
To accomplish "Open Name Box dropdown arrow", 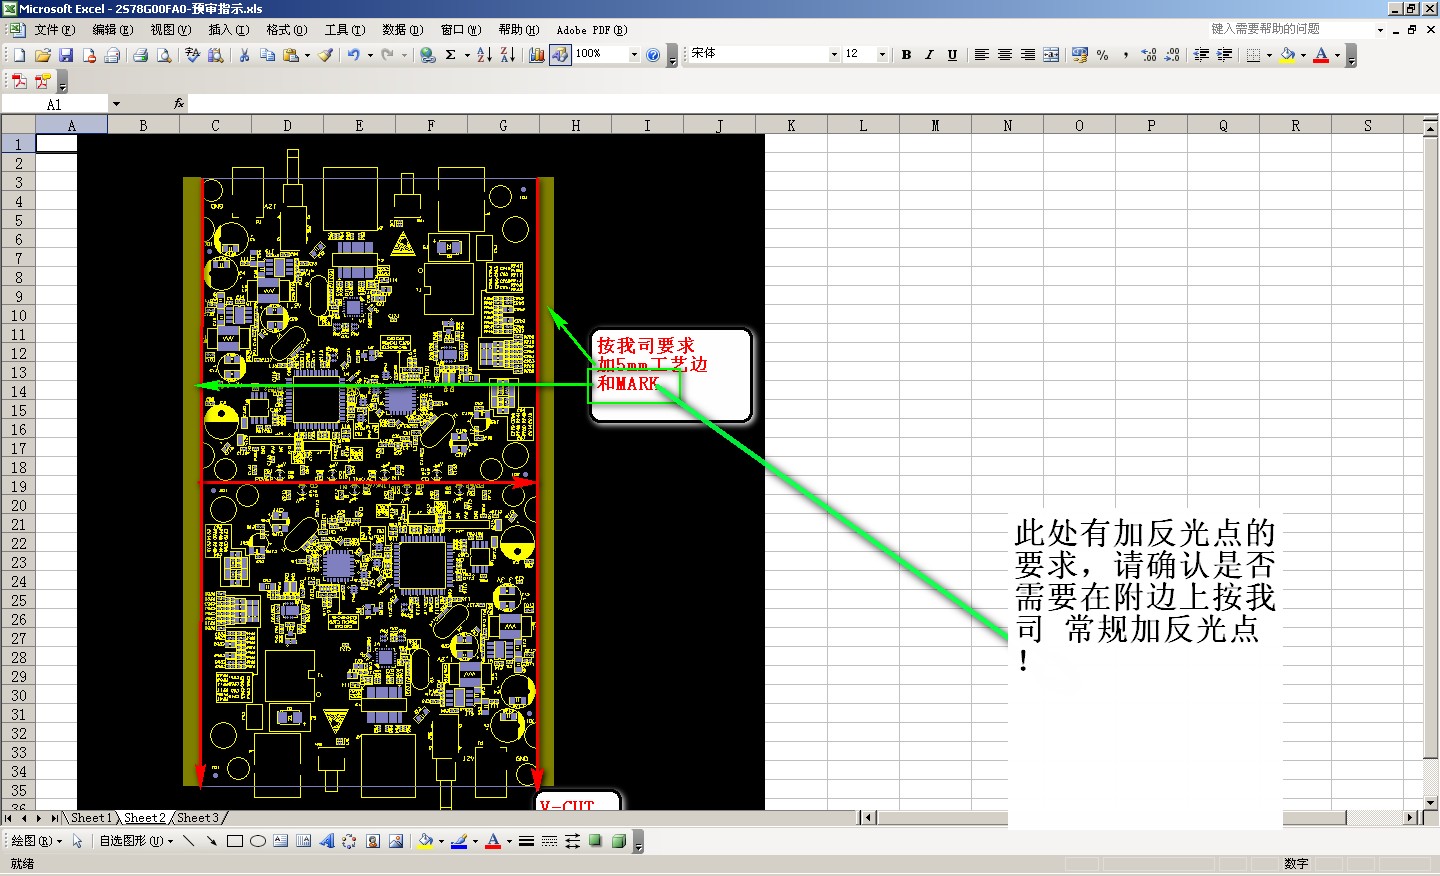I will 116,104.
